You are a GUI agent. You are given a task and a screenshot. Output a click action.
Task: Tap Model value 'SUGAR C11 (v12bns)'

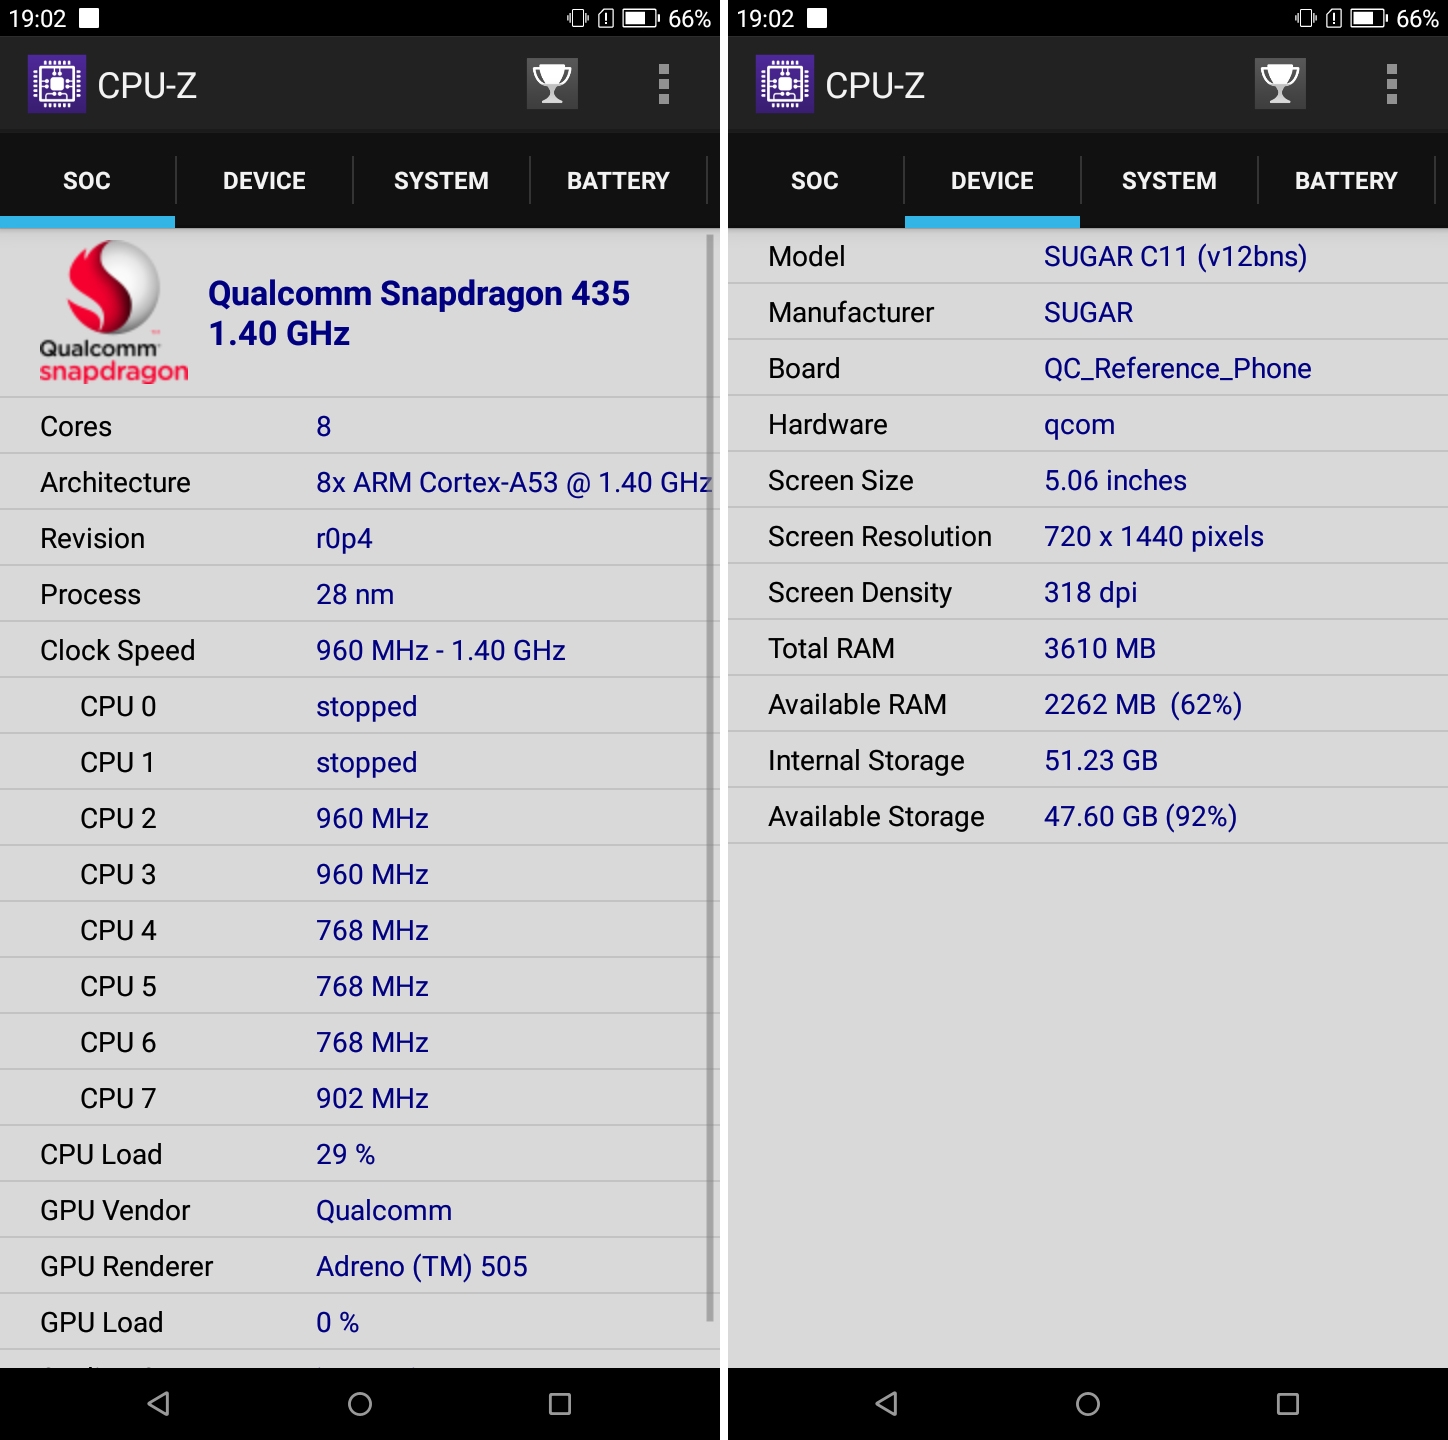(1176, 257)
